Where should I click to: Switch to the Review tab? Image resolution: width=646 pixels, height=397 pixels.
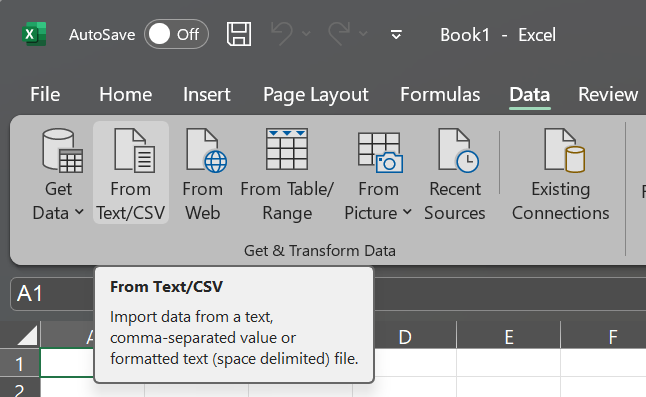pyautogui.click(x=608, y=94)
